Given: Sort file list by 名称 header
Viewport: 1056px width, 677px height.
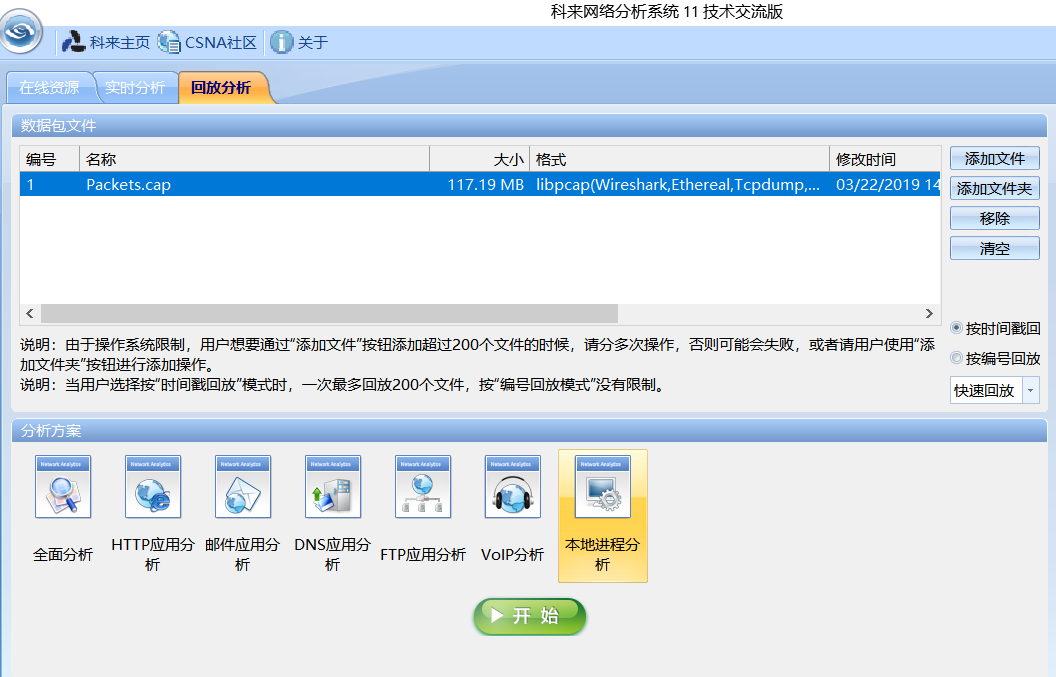Looking at the screenshot, I should pos(255,160).
